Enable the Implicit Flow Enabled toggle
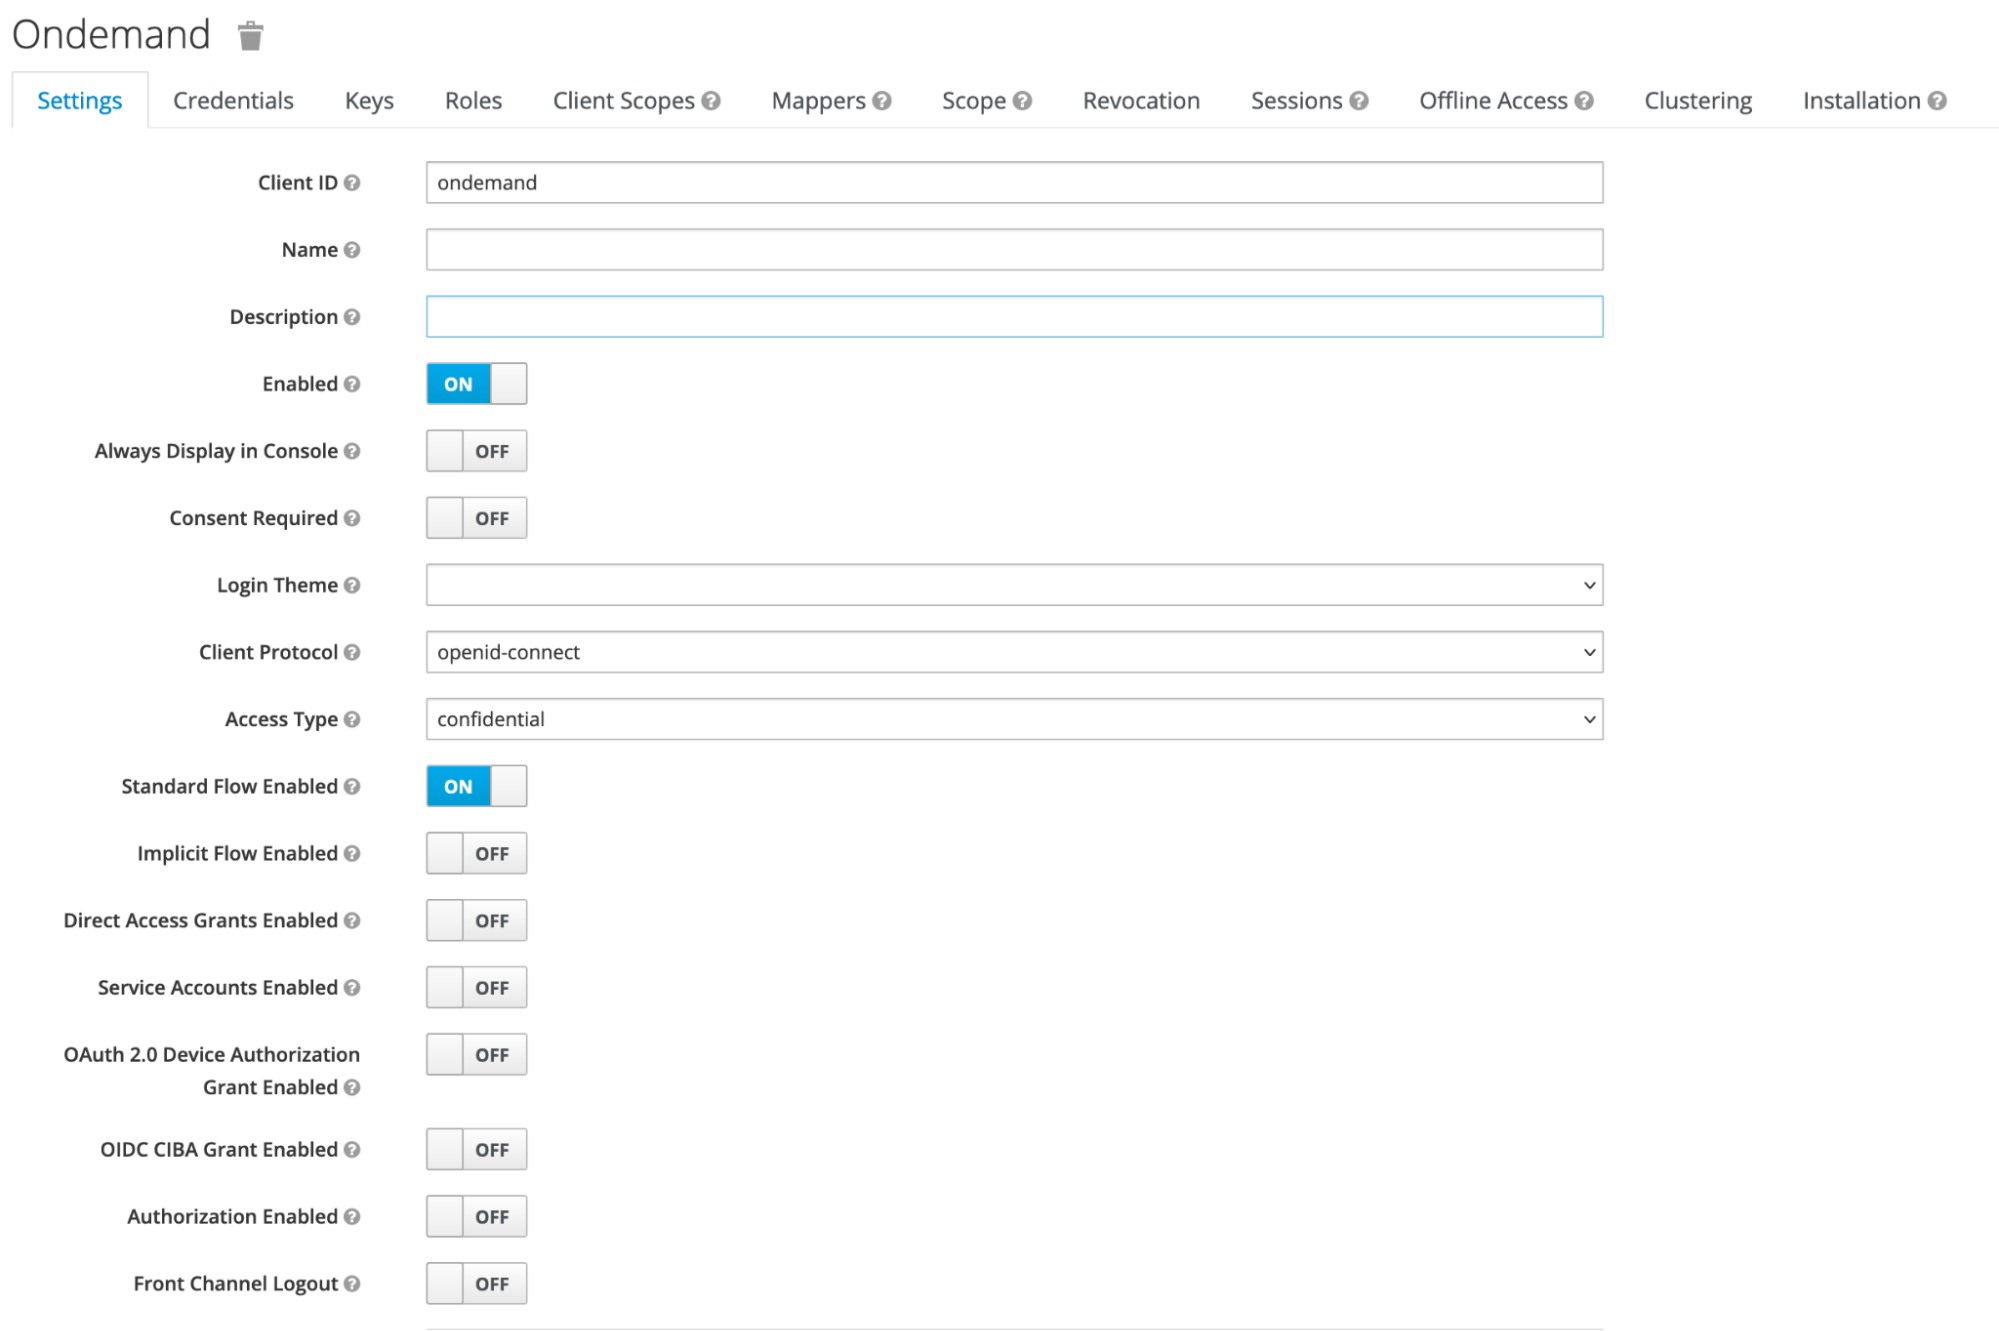 pyautogui.click(x=476, y=853)
